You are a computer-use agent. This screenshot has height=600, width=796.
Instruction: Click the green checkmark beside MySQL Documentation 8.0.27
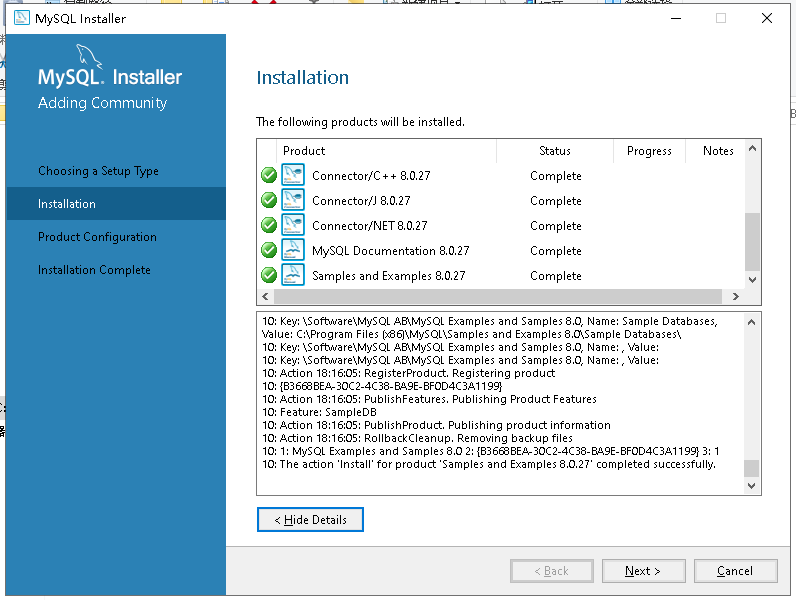[x=269, y=250]
